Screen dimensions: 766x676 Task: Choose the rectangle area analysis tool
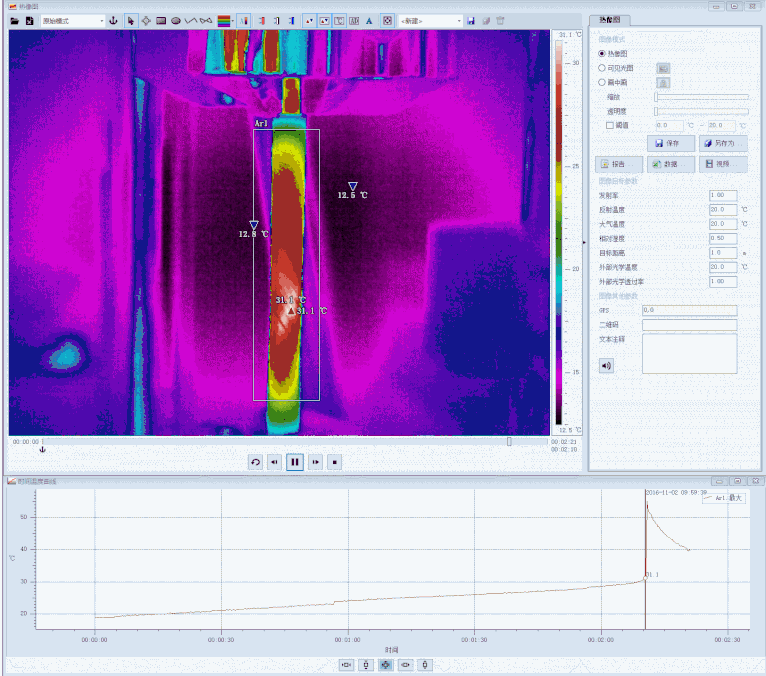161,21
